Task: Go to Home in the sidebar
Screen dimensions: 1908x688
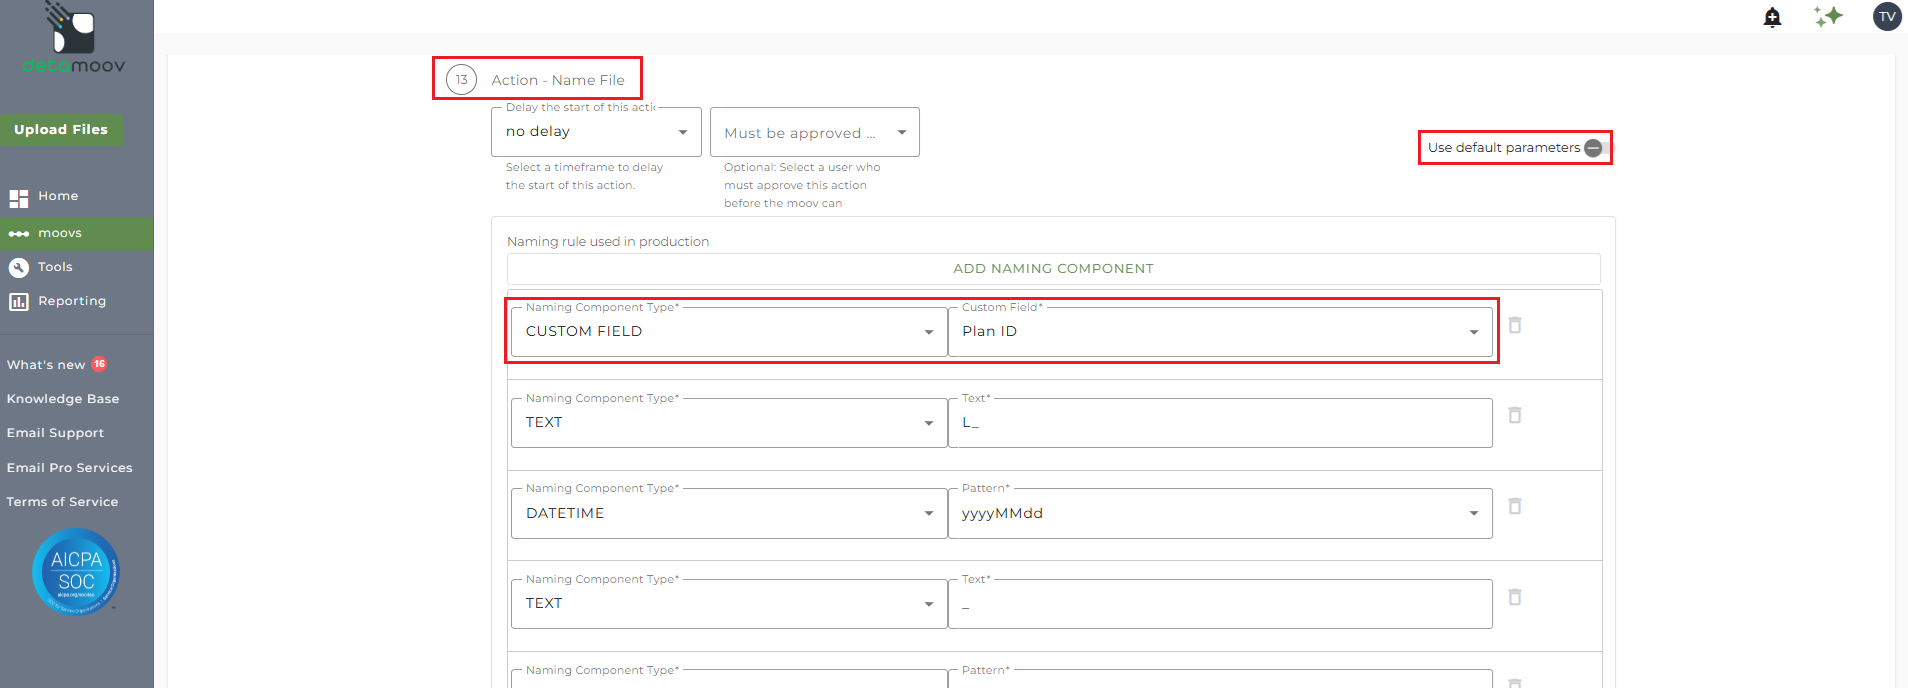Action: [57, 196]
